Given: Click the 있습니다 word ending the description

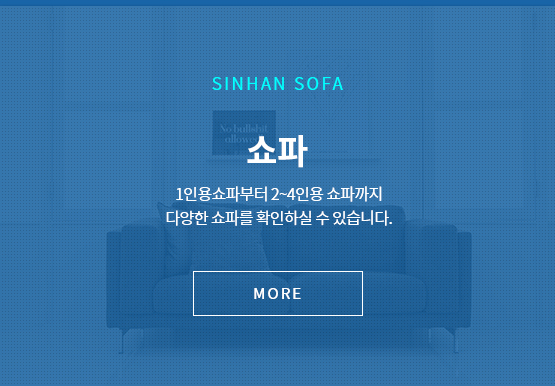Looking at the screenshot, I should click(362, 218).
